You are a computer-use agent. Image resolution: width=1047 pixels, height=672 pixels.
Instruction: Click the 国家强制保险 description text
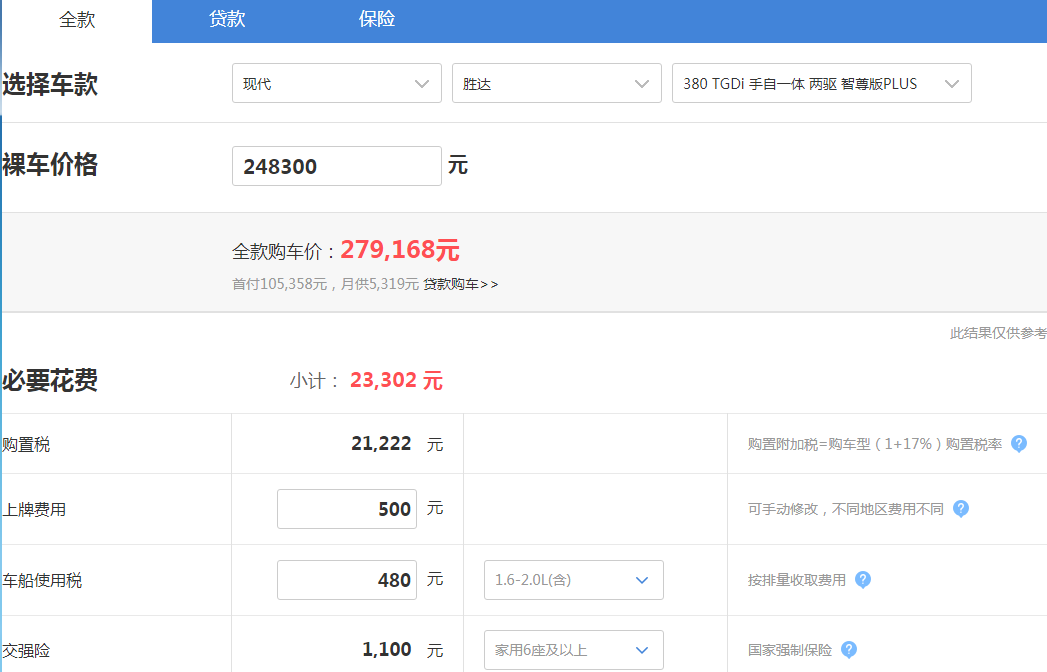(790, 650)
